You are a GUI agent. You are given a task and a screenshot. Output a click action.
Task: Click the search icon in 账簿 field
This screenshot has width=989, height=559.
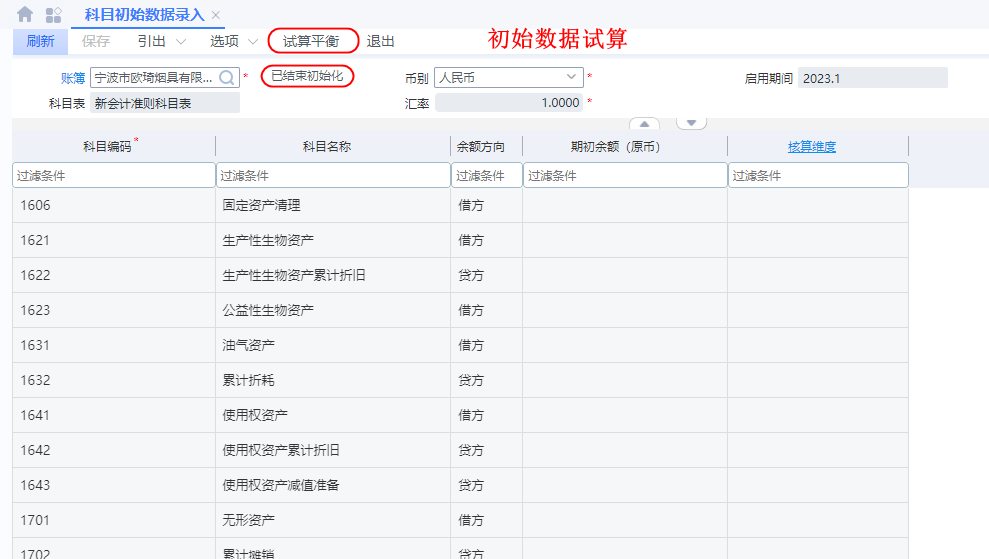(227, 78)
